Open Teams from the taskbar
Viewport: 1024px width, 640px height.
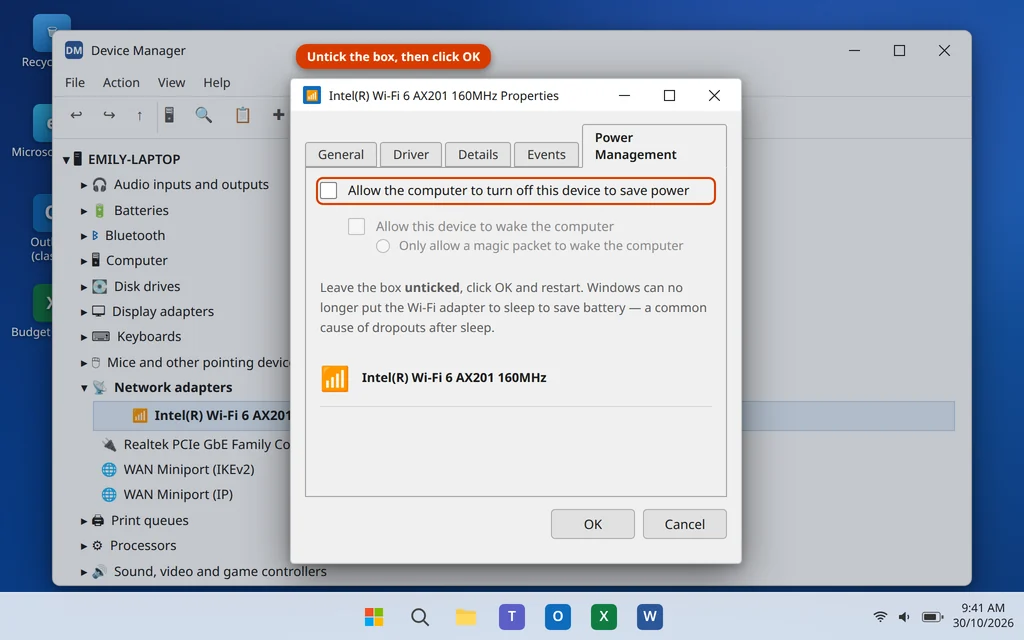(512, 616)
